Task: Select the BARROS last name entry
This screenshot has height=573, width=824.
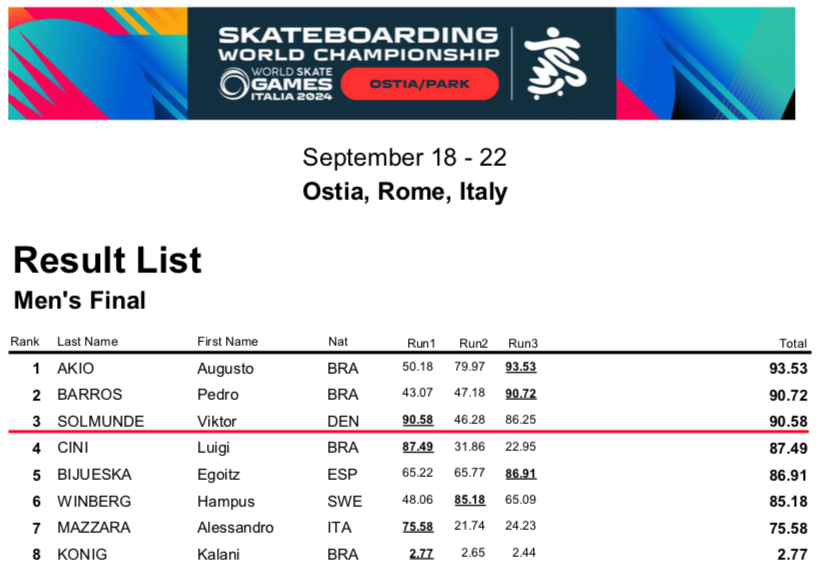Action: pos(89,395)
